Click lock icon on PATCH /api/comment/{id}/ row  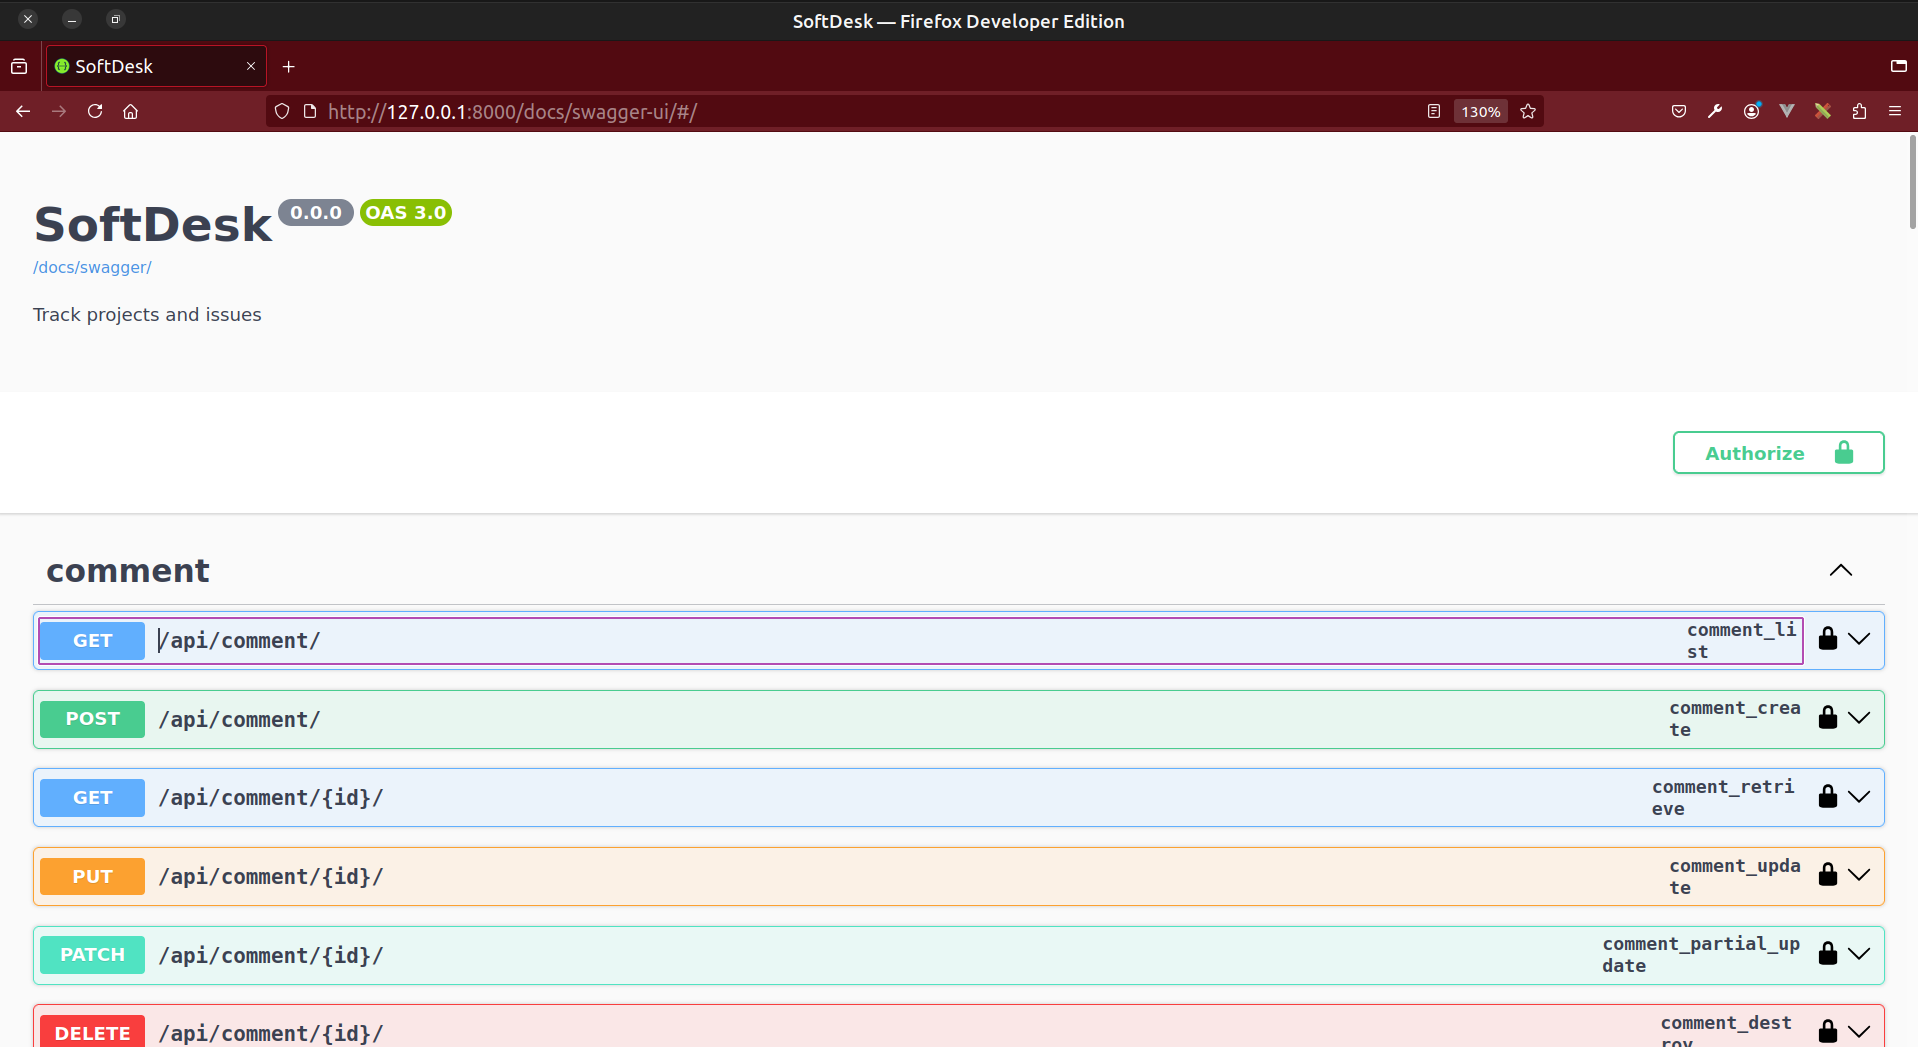pyautogui.click(x=1828, y=954)
